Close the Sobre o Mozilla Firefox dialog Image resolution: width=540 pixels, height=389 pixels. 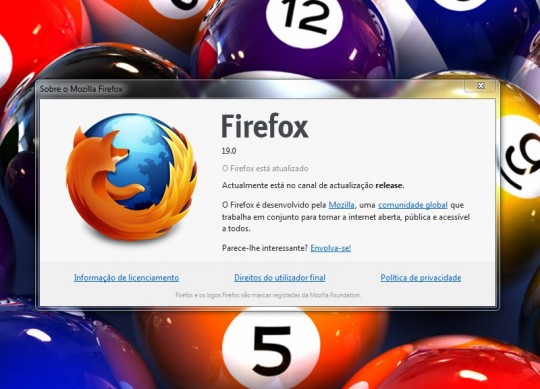pos(481,86)
